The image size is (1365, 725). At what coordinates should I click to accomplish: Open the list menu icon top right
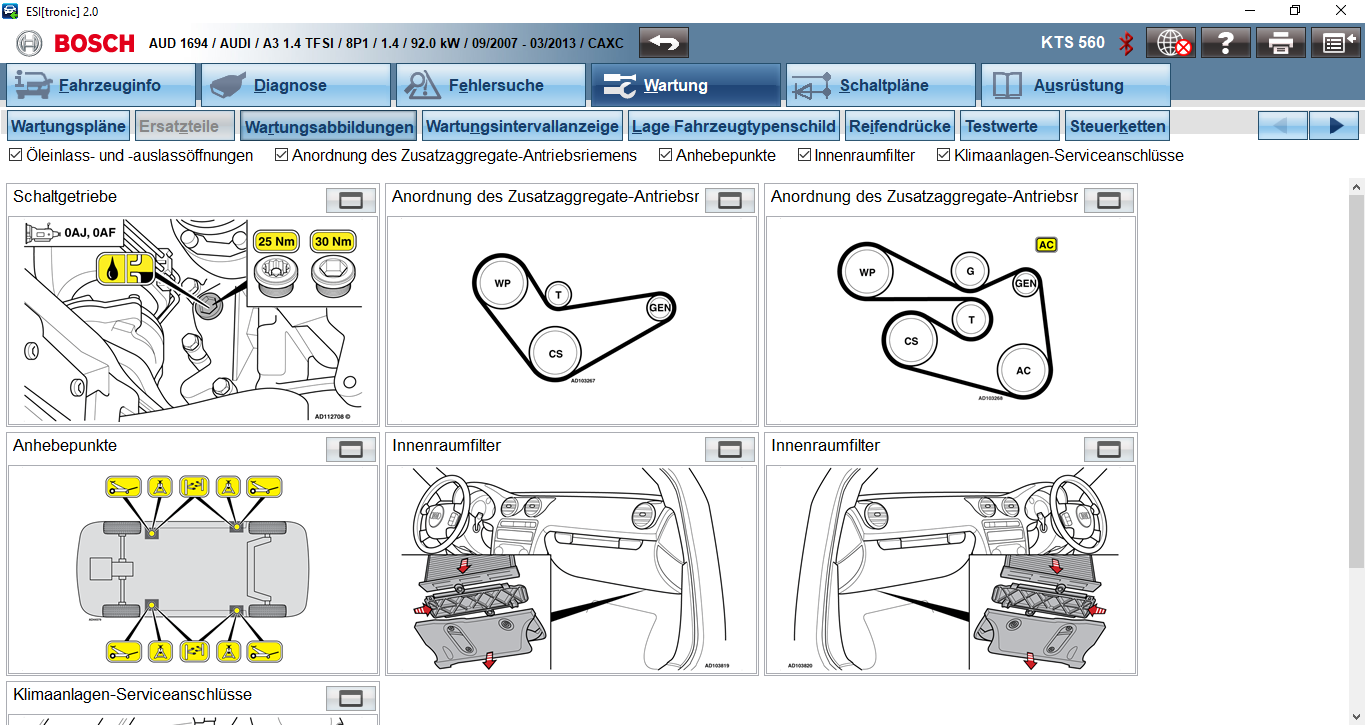1335,43
